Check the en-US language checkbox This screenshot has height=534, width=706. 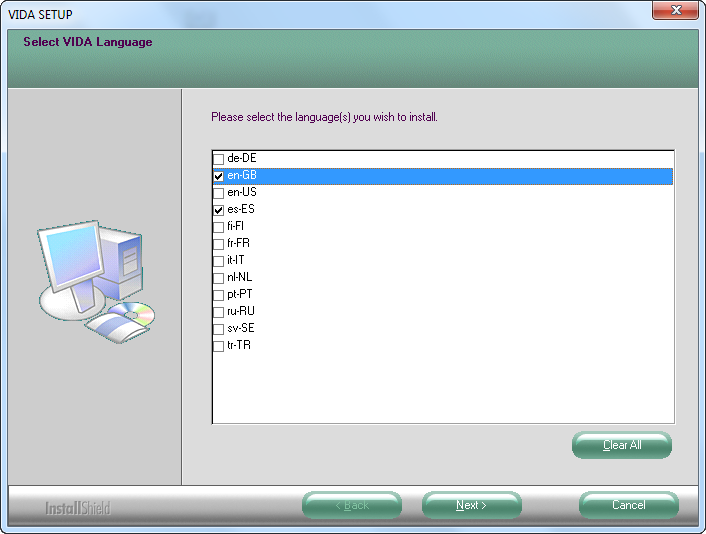218,193
